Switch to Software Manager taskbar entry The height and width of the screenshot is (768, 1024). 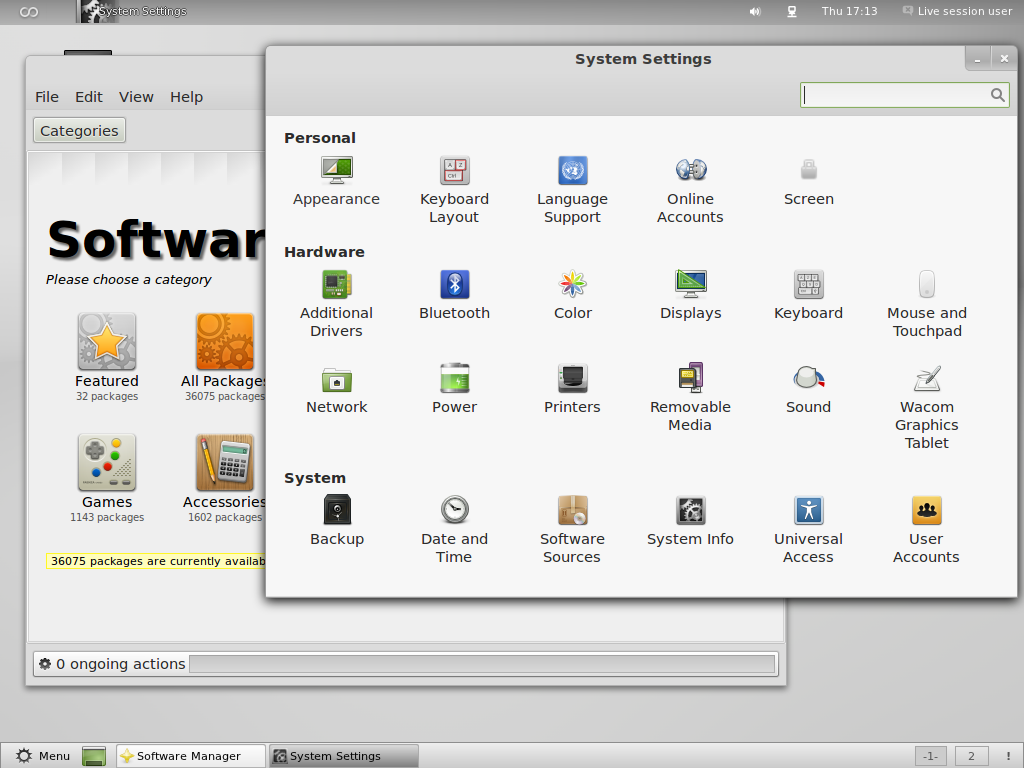191,756
